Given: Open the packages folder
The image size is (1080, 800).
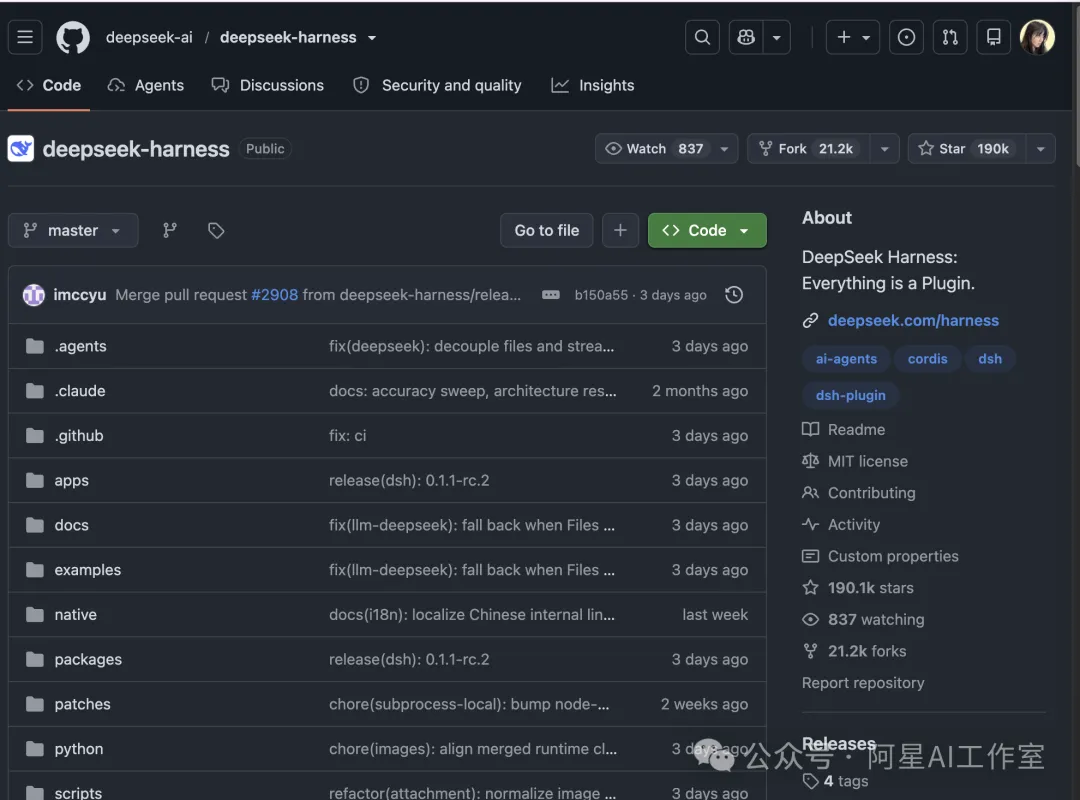Looking at the screenshot, I should tap(88, 659).
